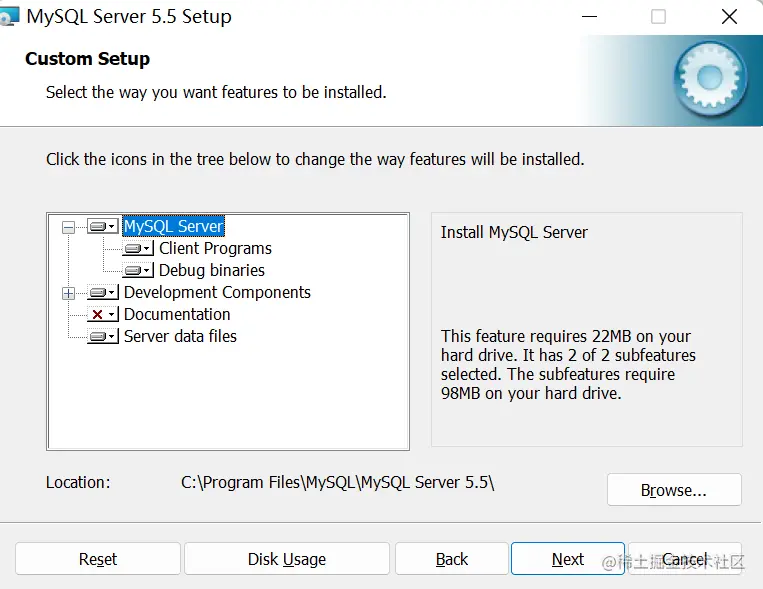Open install-state dropdown icon for Development Components
763x589 pixels.
point(103,292)
